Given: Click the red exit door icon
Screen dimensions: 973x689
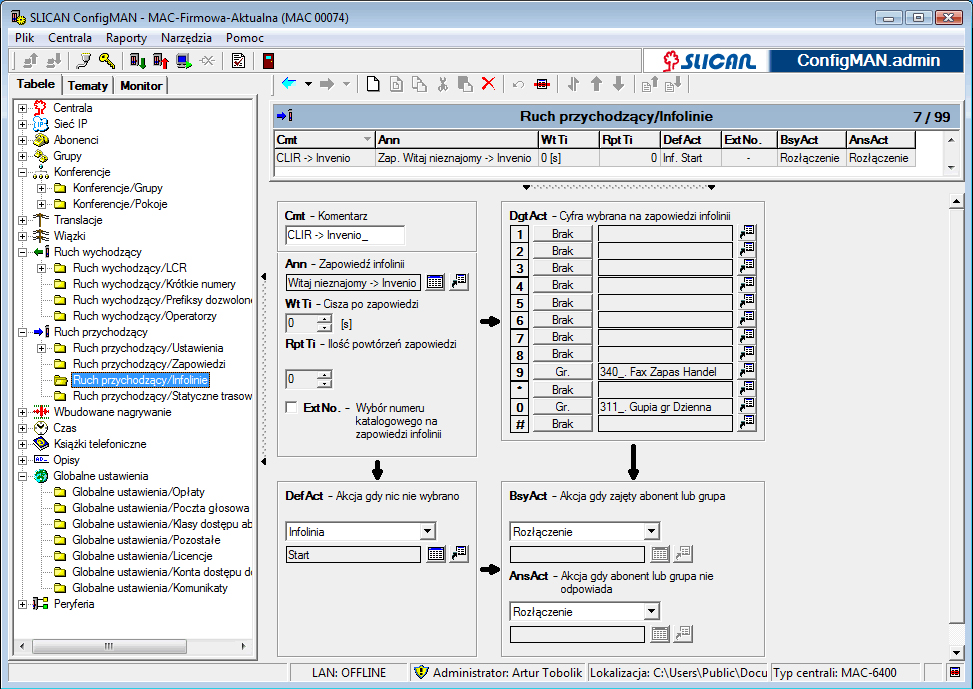Looking at the screenshot, I should 268,61.
